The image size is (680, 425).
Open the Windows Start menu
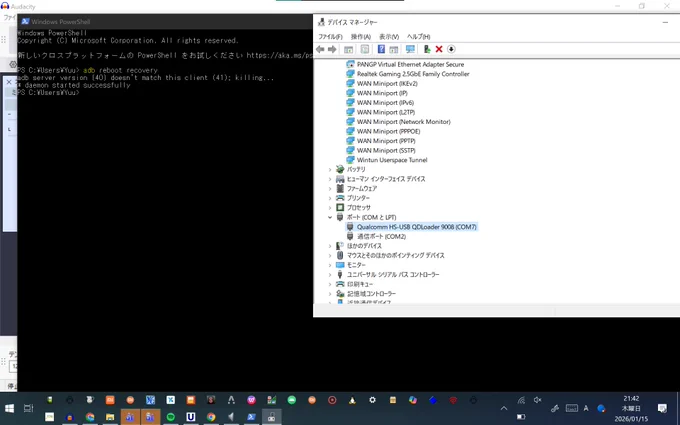[x=9, y=408]
